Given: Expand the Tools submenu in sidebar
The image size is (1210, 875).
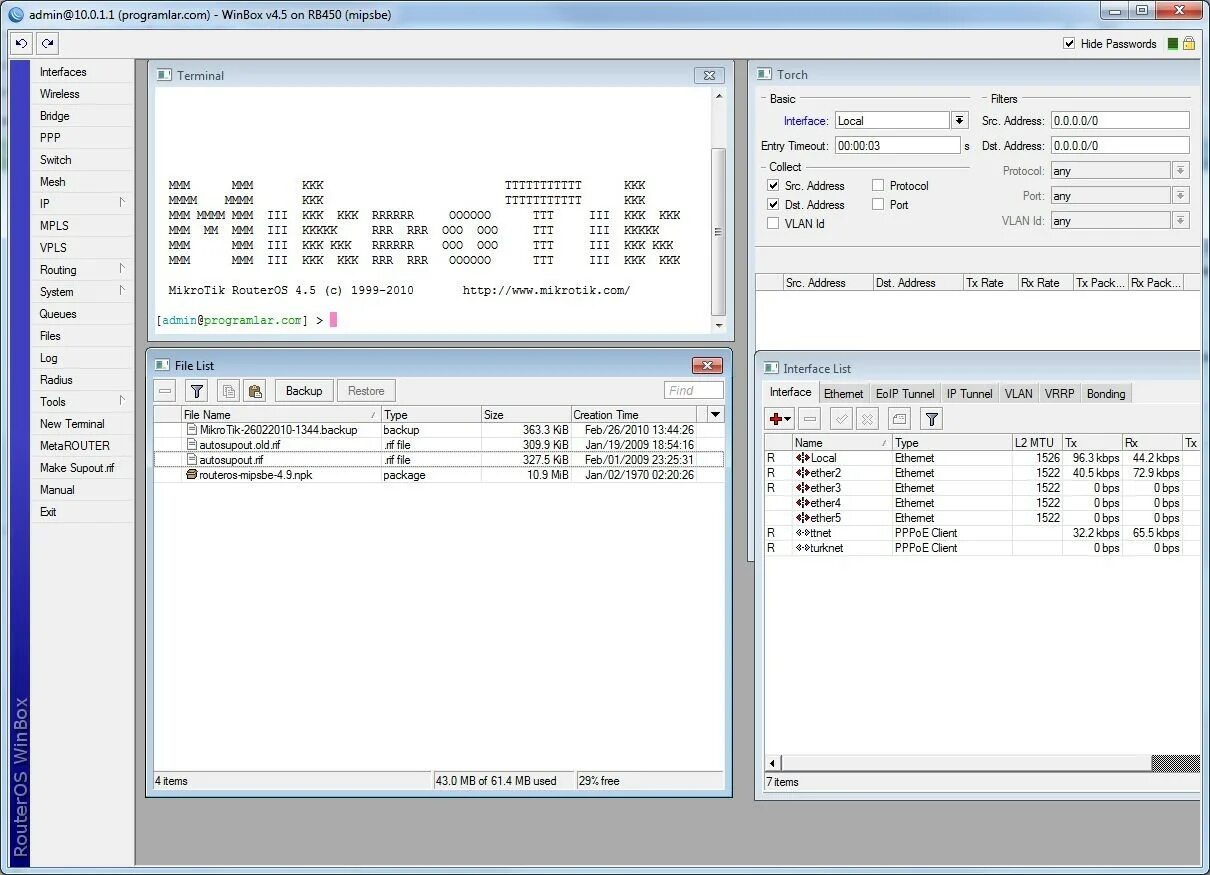Looking at the screenshot, I should pos(122,401).
